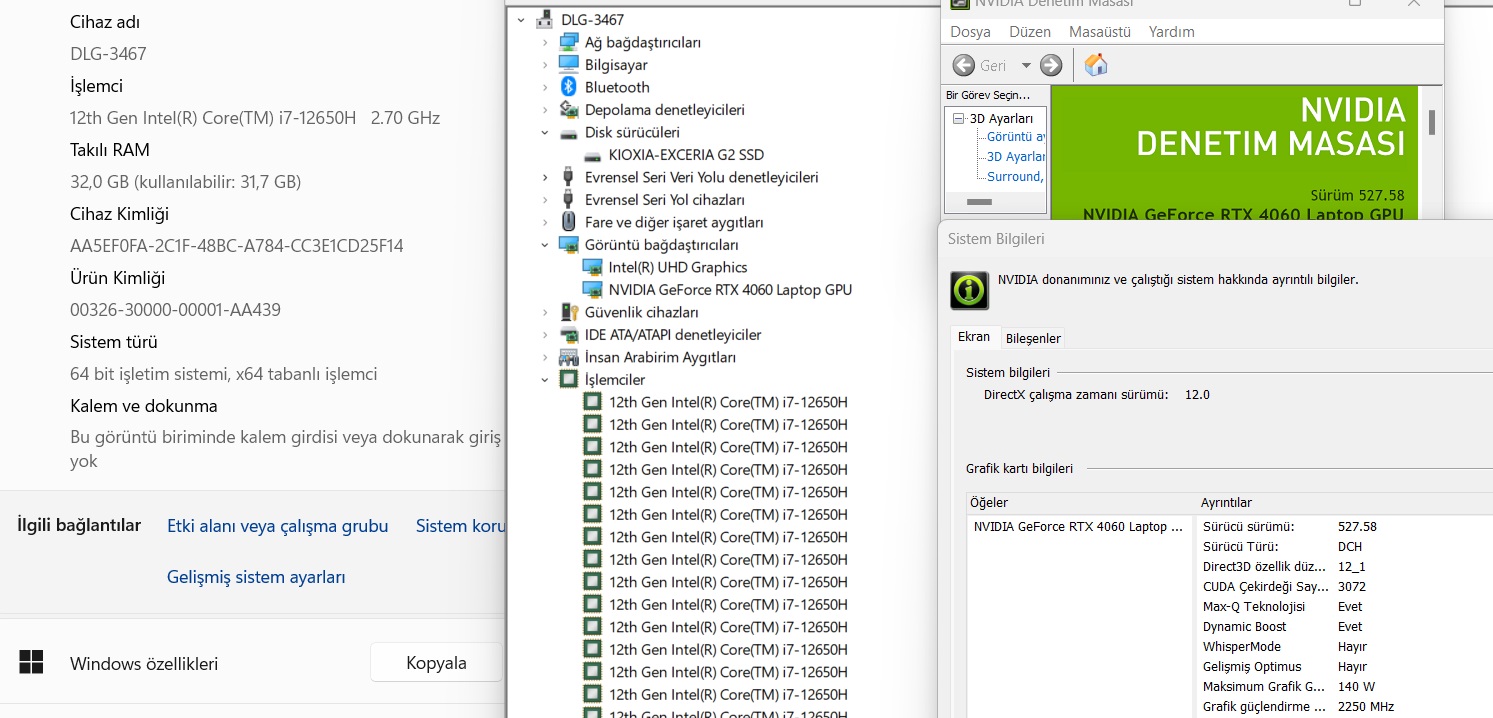Viewport: 1493px width, 718px height.
Task: Click the Evrensel Seri Yol cihazları icon
Action: coord(569,199)
